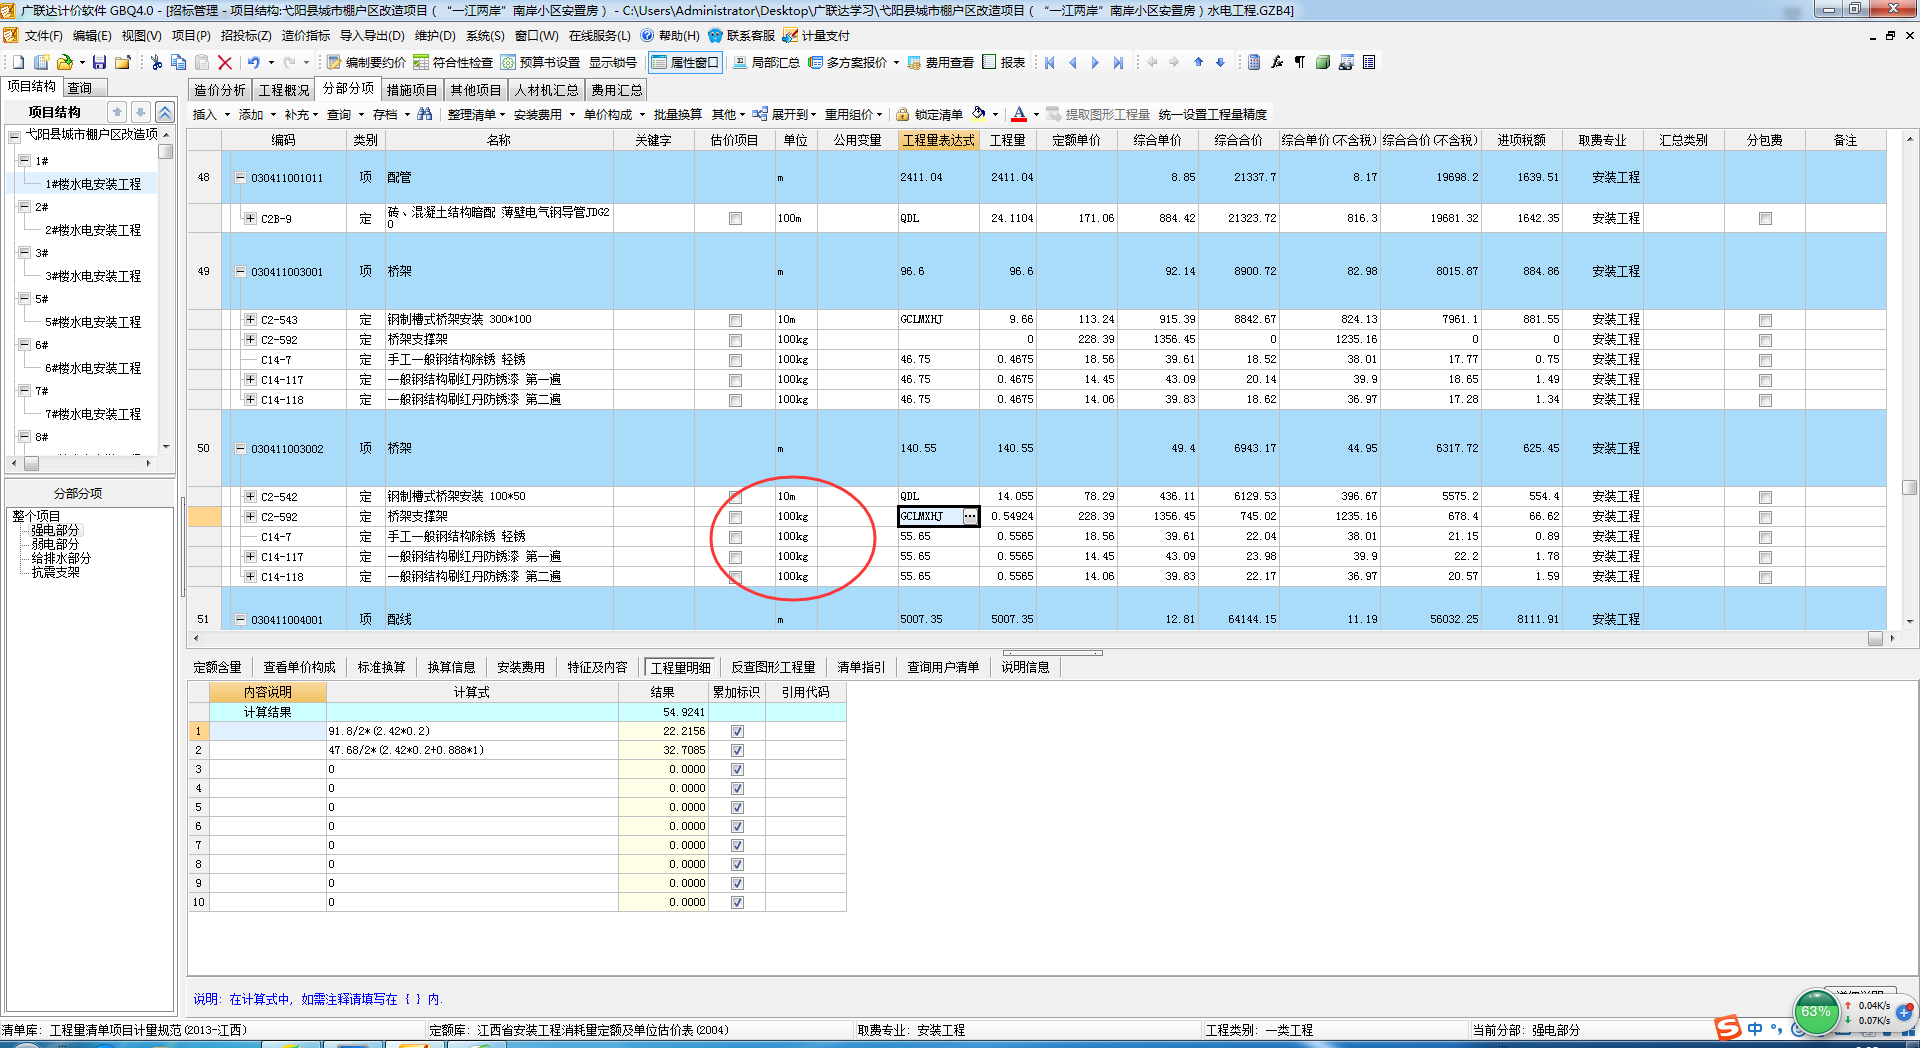1920x1048 pixels.
Task: Click the ellipsis button in GCLMXHJ cell
Action: click(x=969, y=516)
